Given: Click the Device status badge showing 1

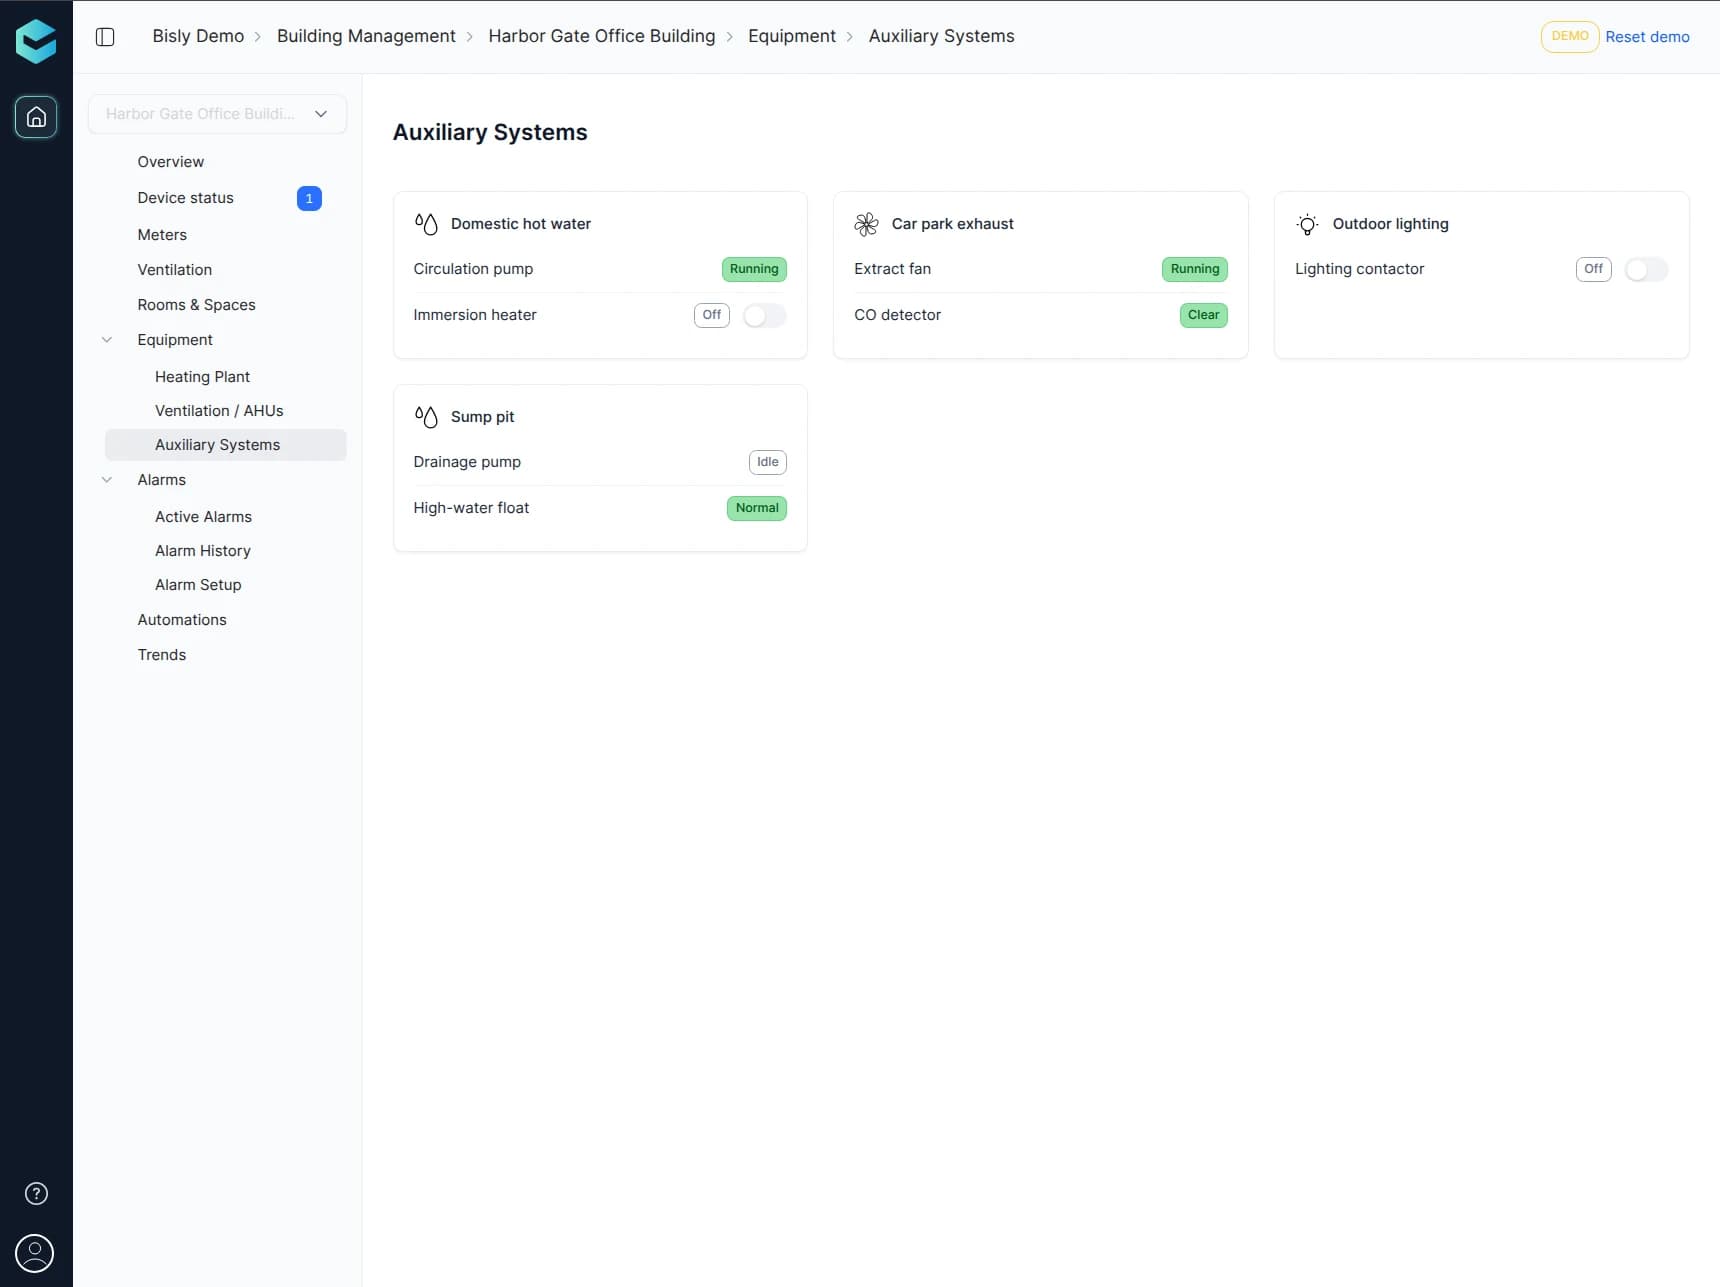Looking at the screenshot, I should tap(309, 198).
